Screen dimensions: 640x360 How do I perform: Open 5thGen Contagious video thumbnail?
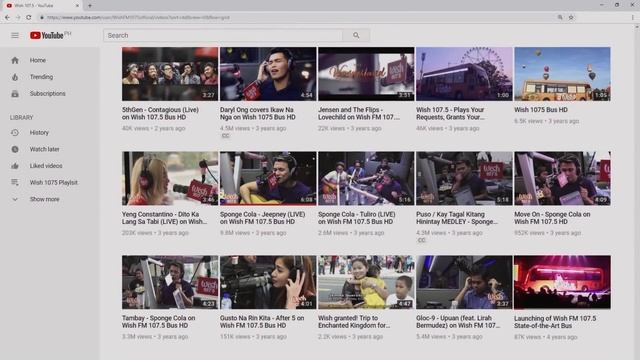170,74
